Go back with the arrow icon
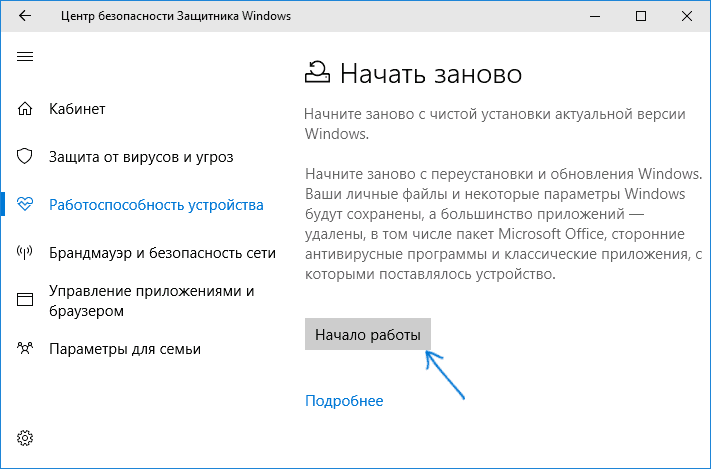This screenshot has width=711, height=469. pyautogui.click(x=25, y=16)
